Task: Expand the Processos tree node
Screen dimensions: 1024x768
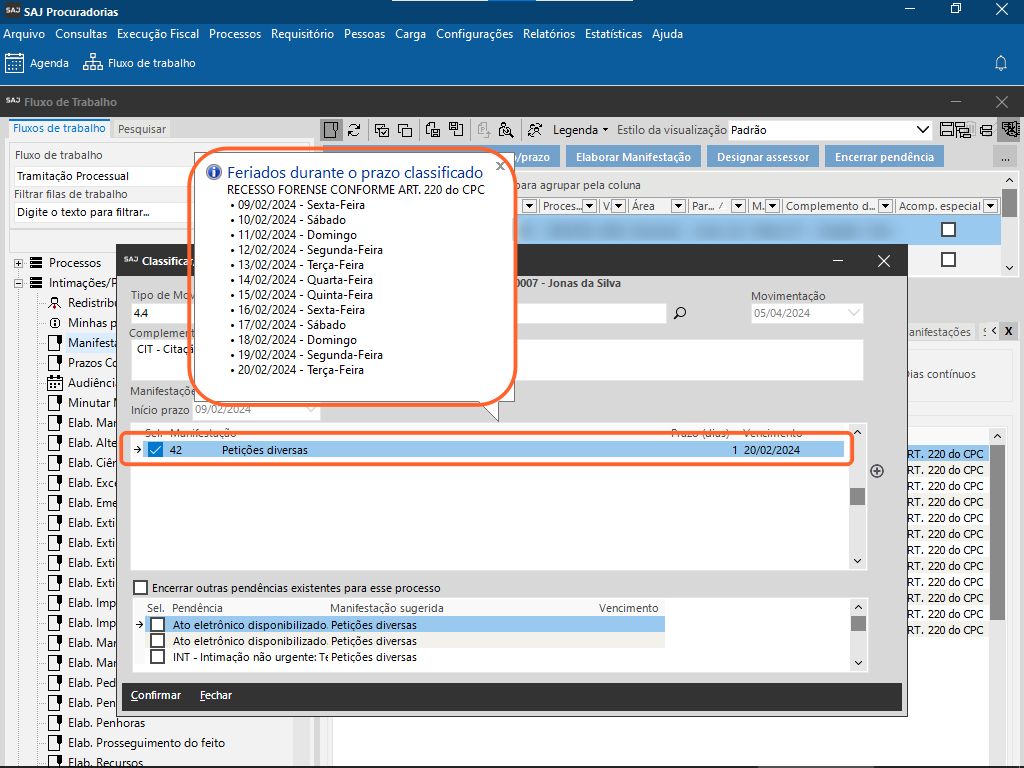Action: point(19,263)
